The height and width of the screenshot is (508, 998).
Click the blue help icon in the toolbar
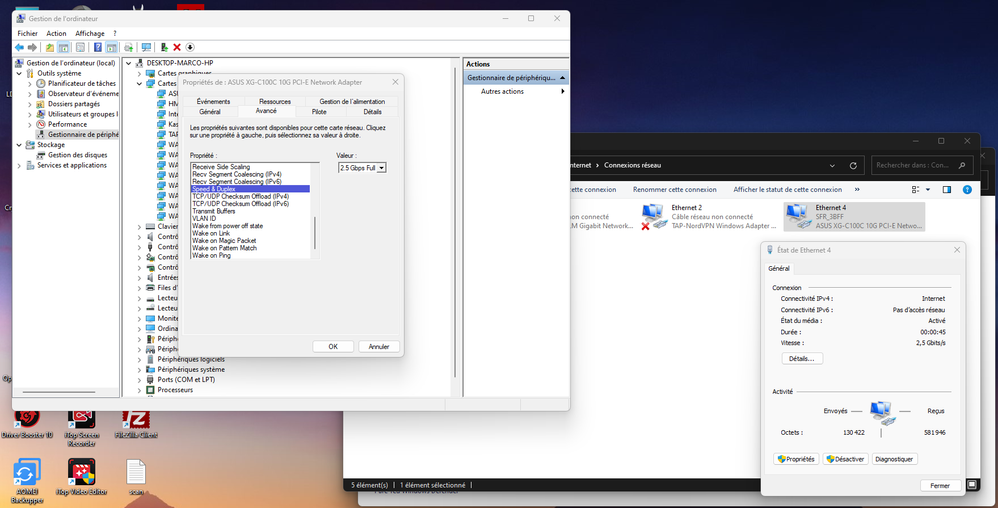[x=98, y=47]
